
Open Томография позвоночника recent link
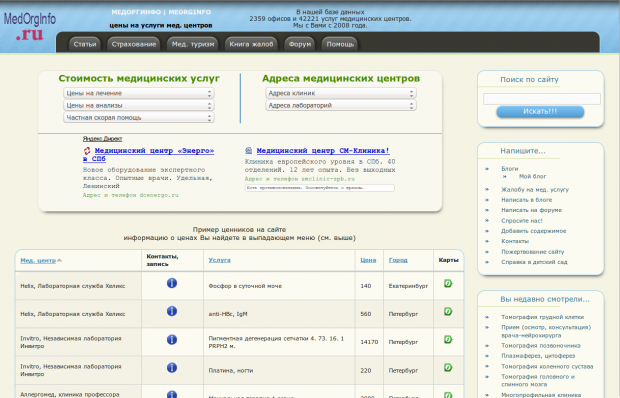pyautogui.click(x=541, y=346)
